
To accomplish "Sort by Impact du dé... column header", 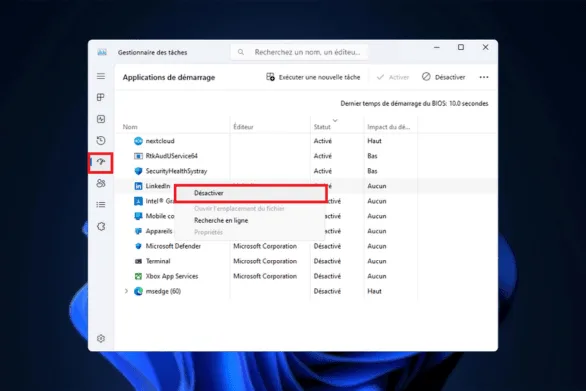I will click(389, 127).
